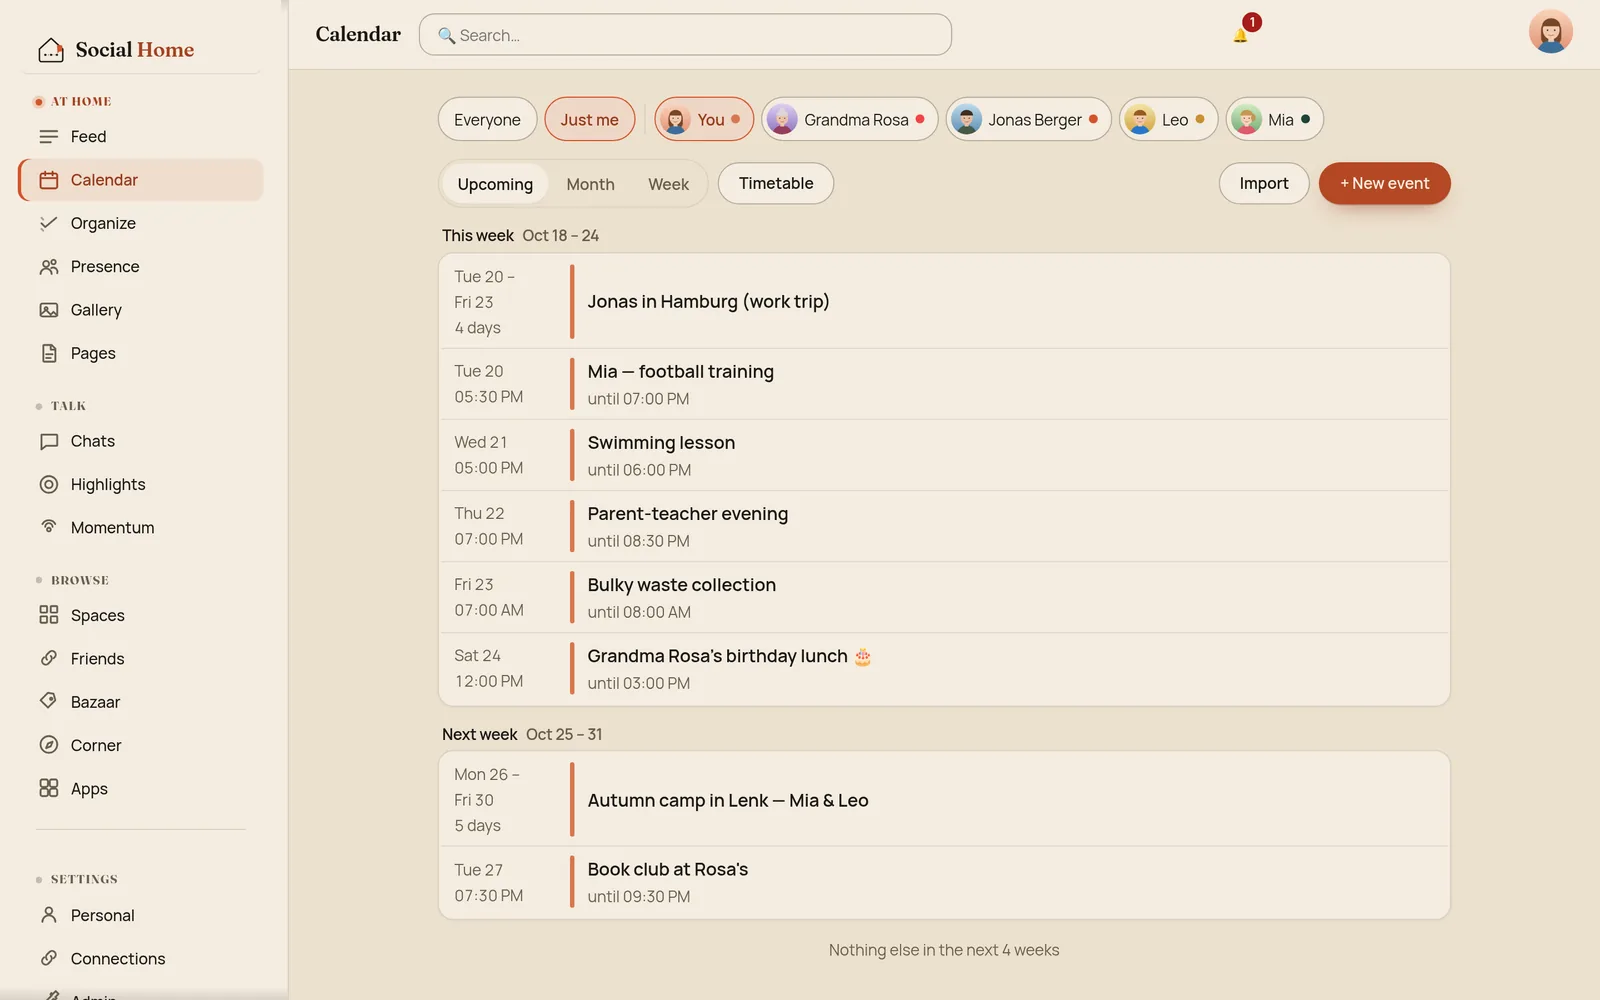The image size is (1600, 1000).
Task: Click the Spaces grid icon
Action: pyautogui.click(x=49, y=615)
